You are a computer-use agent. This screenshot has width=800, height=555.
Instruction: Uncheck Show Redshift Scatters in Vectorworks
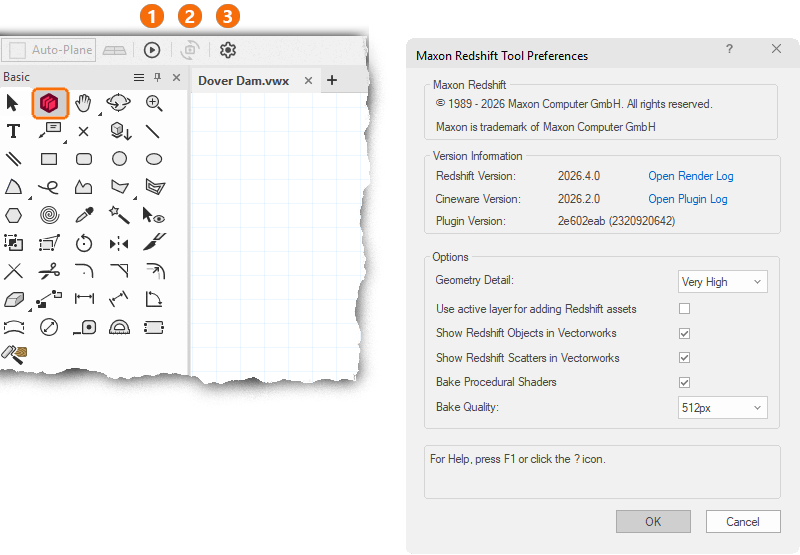[x=685, y=358]
